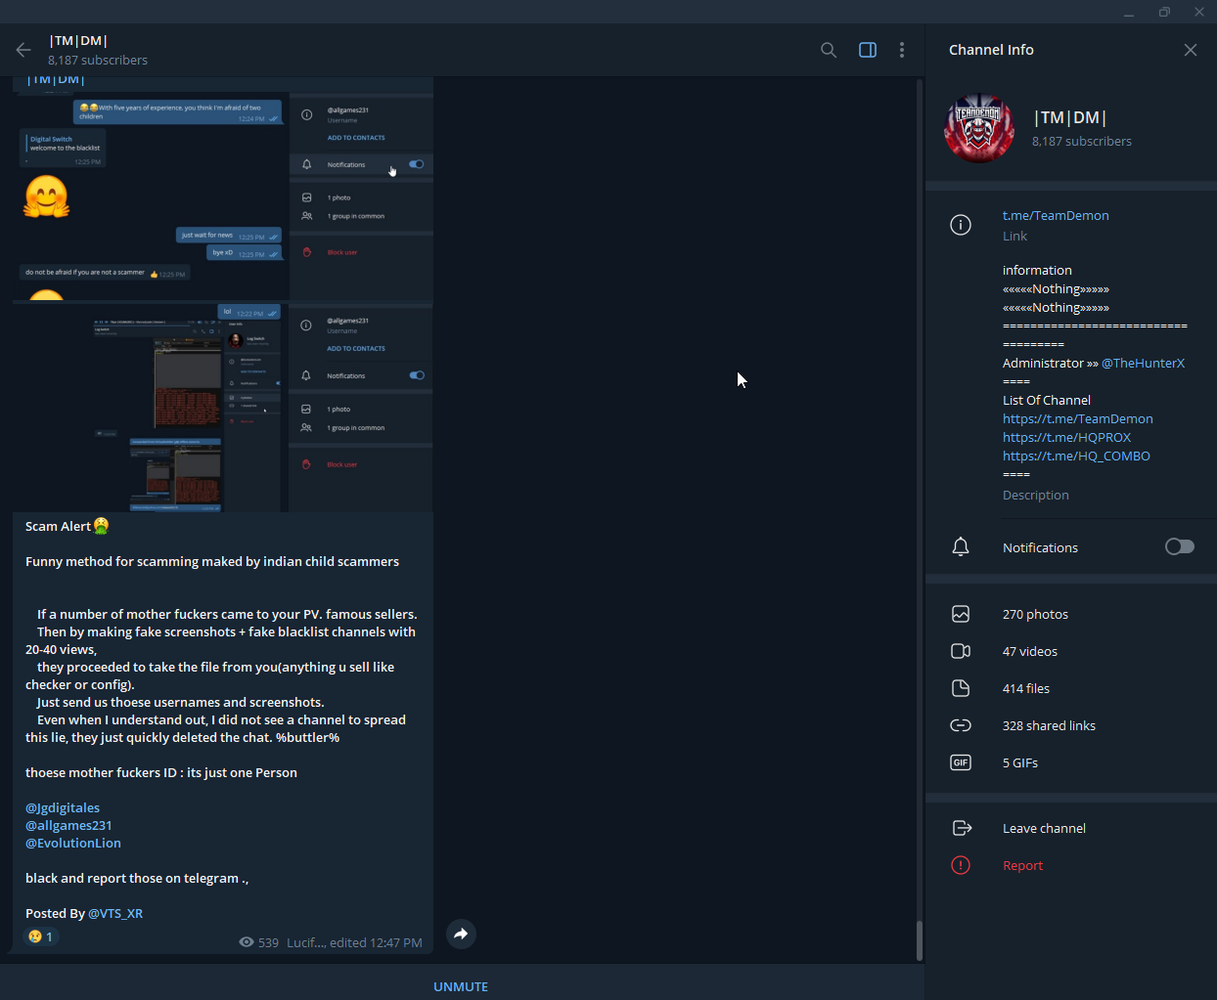Open the TeamDemon channel avatar
This screenshot has height=1000, width=1217.
pos(979,129)
